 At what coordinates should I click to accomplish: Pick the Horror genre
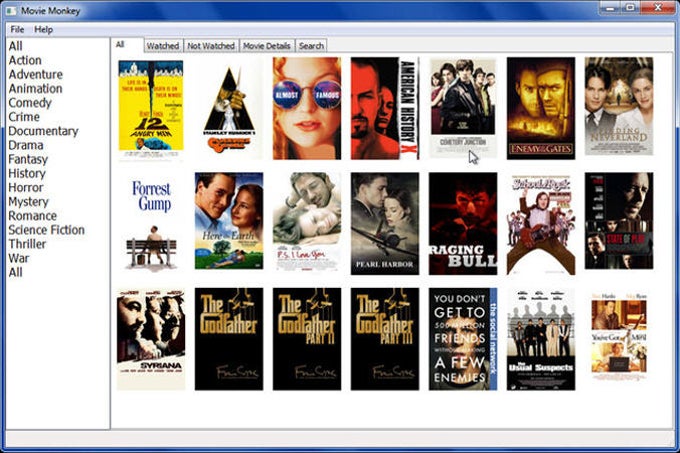(26, 188)
